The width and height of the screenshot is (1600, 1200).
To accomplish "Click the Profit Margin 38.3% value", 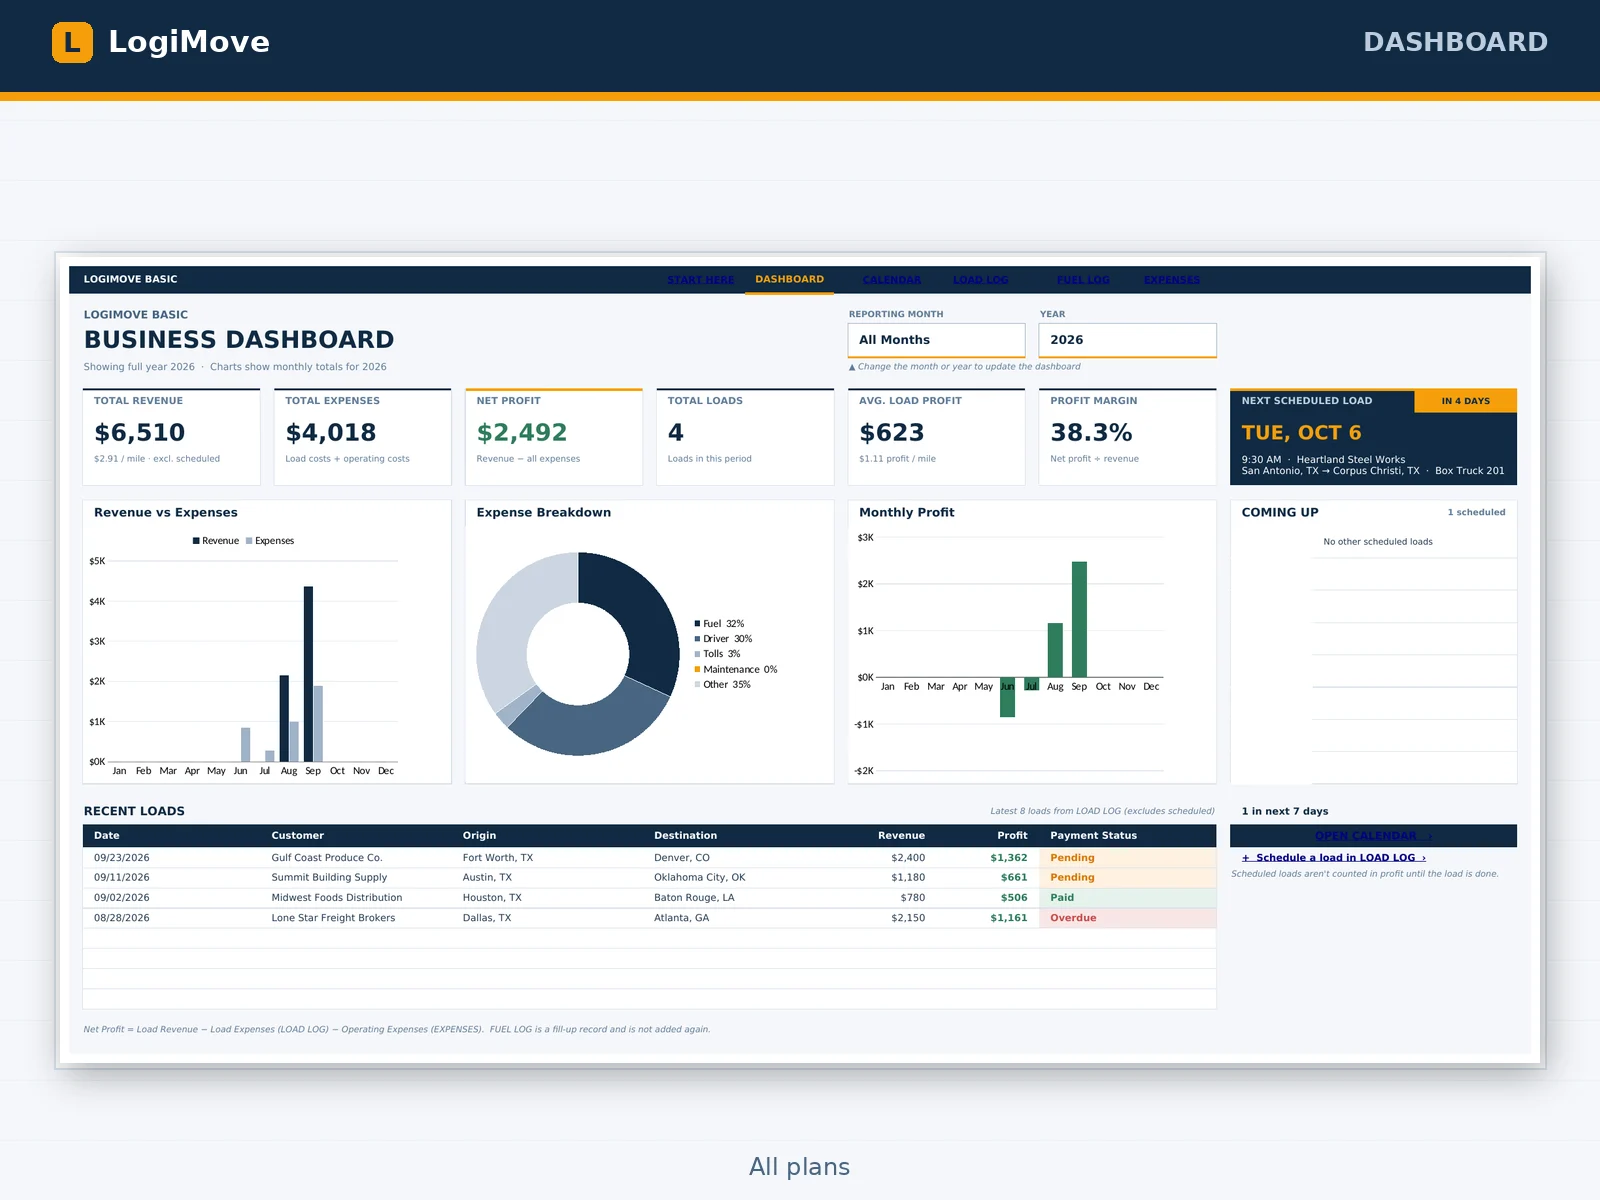I will click(x=1091, y=433).
